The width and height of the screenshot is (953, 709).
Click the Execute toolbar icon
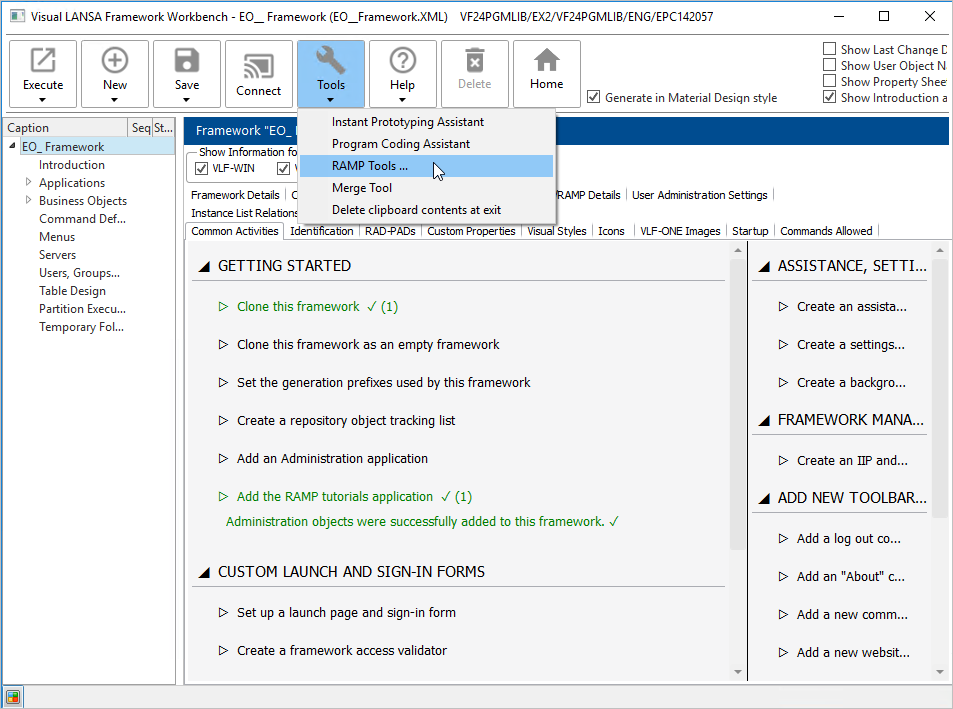coord(43,62)
